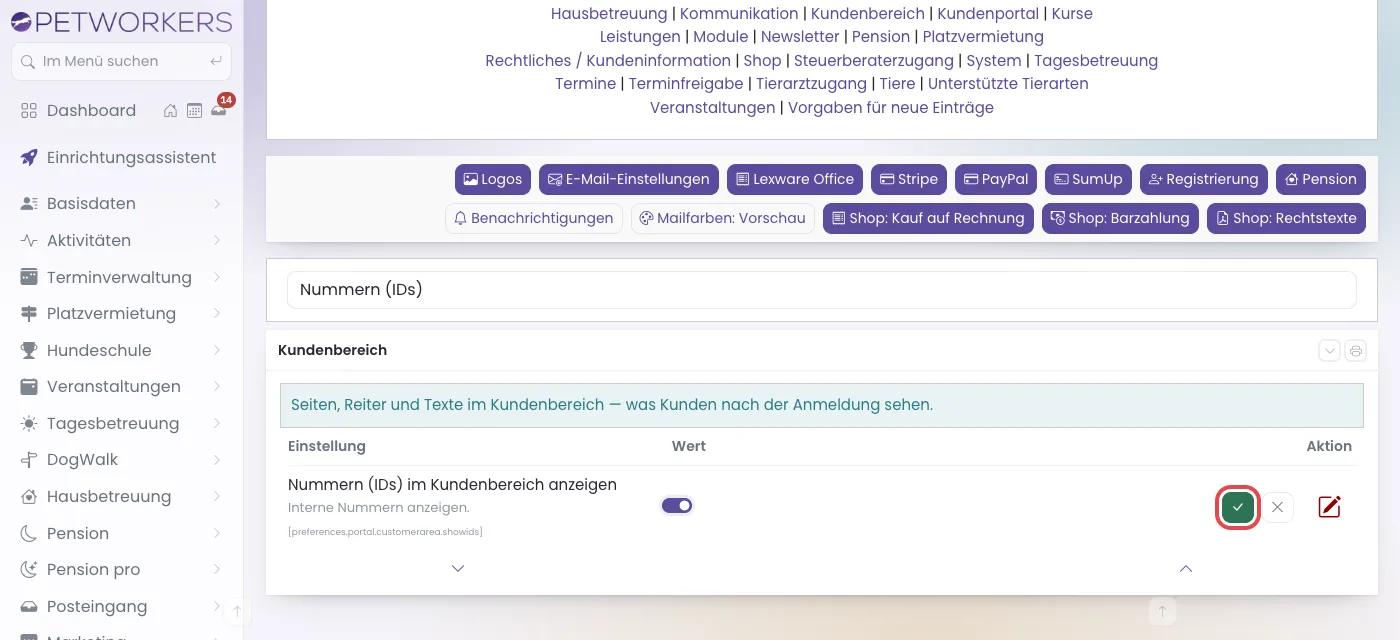Open inbox icon with 14 badge
This screenshot has height=640, width=1400.
point(219,110)
